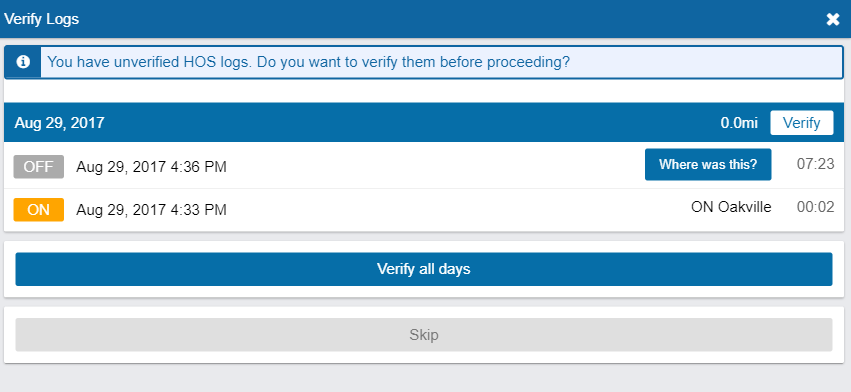Click the 0.0mi distance label
The height and width of the screenshot is (392, 851).
click(x=739, y=123)
